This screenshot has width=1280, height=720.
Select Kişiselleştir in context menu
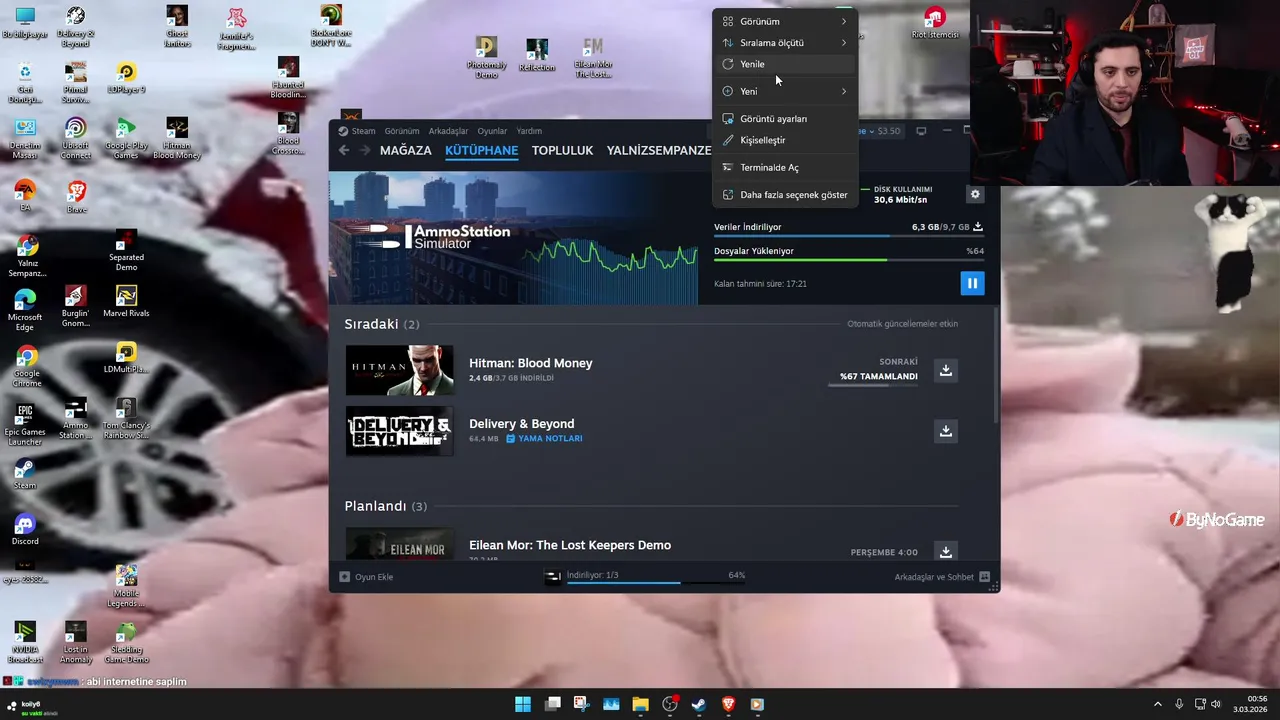(x=785, y=140)
